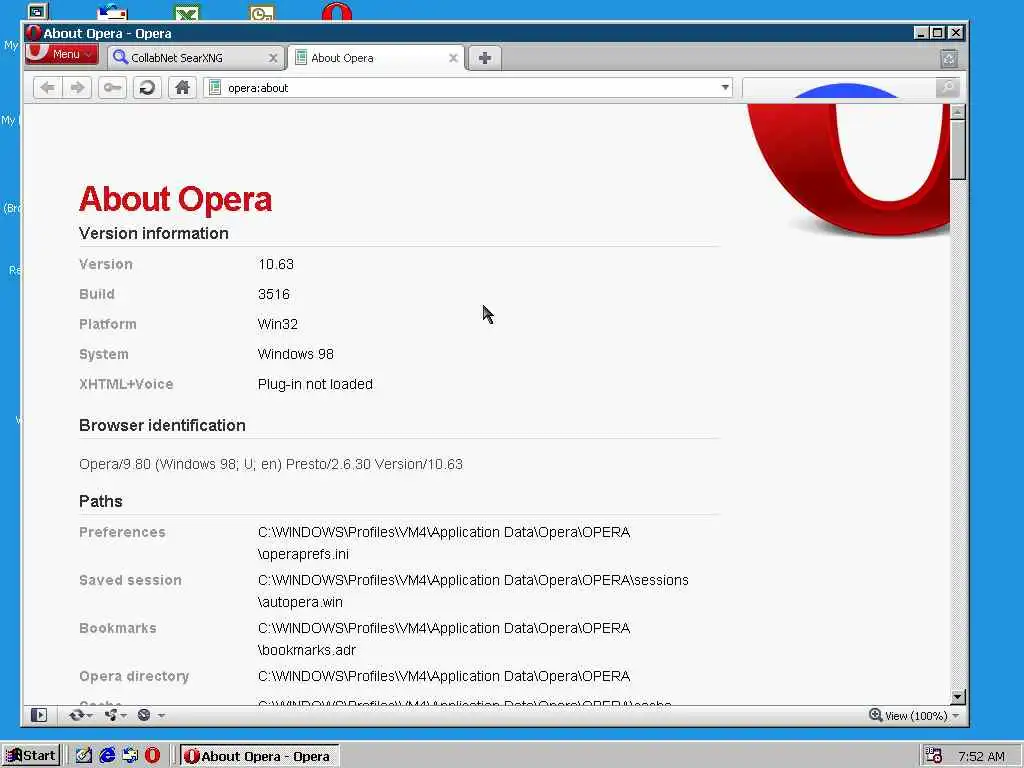Select the Excel desktop shortcut icon
Viewport: 1024px width, 768px height.
pyautogui.click(x=187, y=12)
